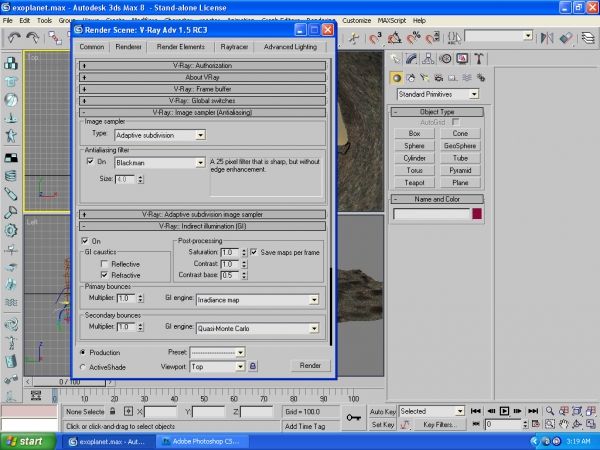Switch to the Common tab
The width and height of the screenshot is (600, 450).
point(92,47)
